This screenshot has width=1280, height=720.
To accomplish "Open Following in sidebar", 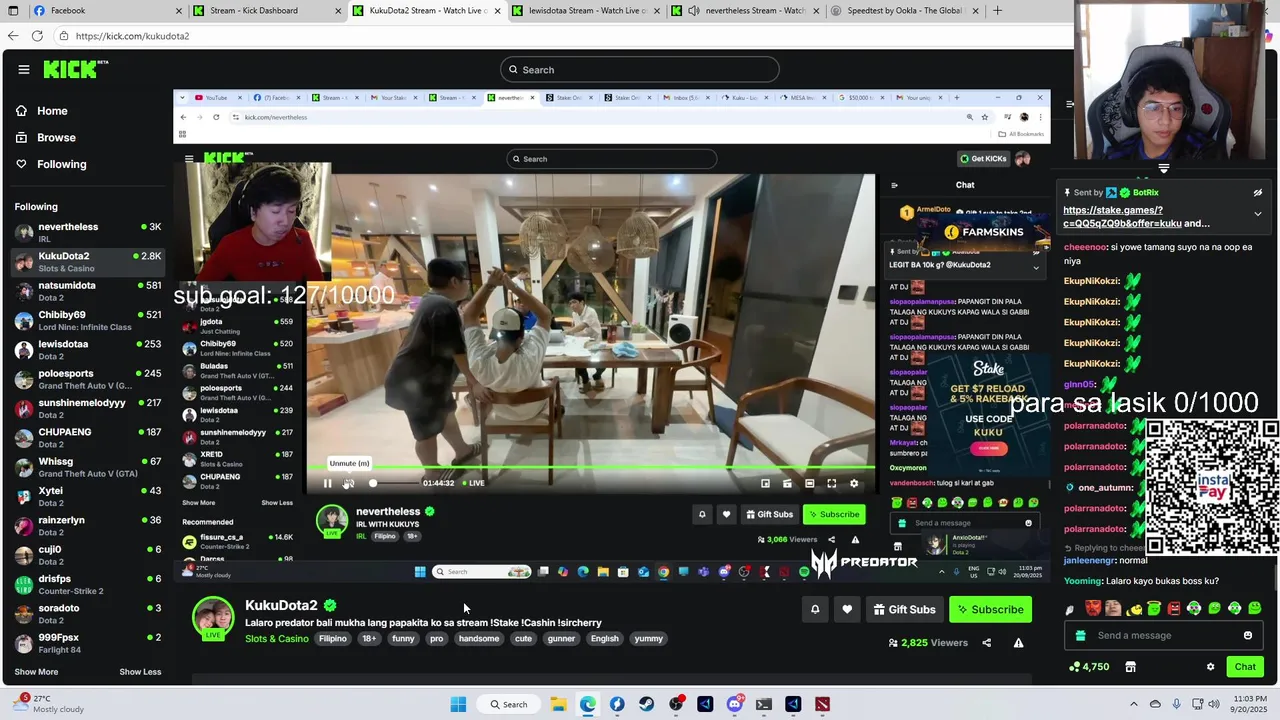I will [61, 164].
